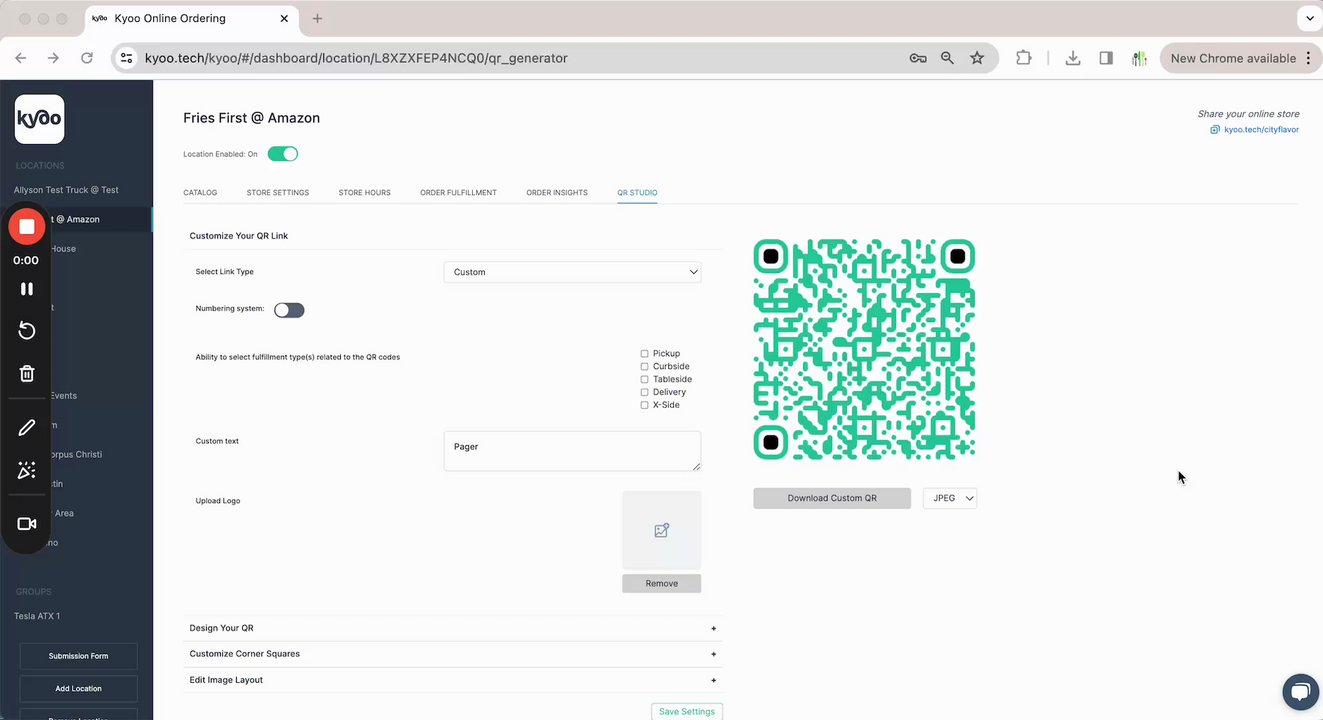Click the green extension icon in the Chrome toolbar
This screenshot has width=1323, height=720.
coord(1139,58)
